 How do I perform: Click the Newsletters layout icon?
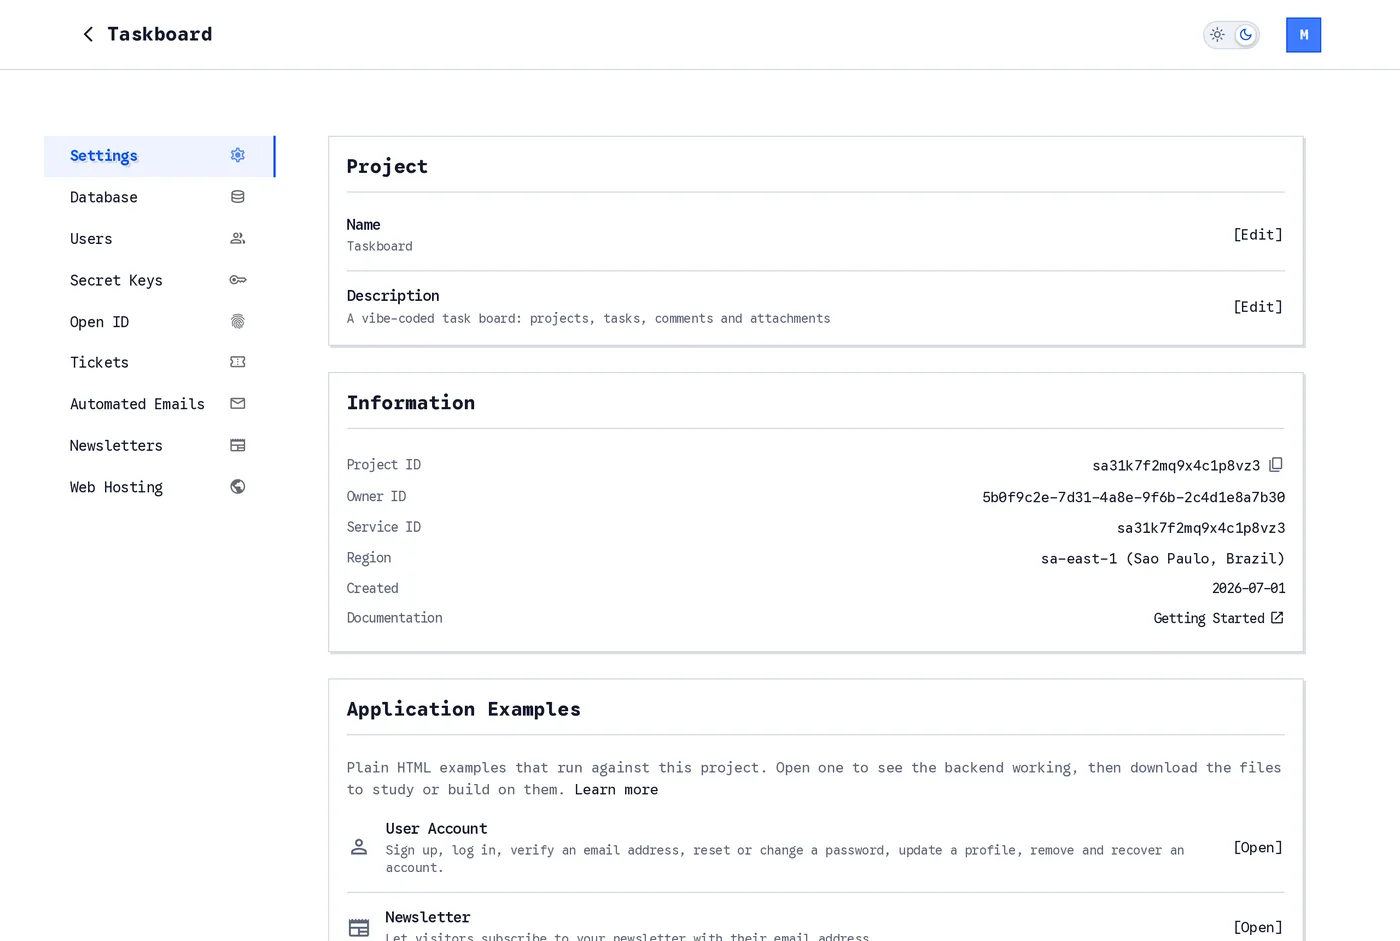[238, 446]
